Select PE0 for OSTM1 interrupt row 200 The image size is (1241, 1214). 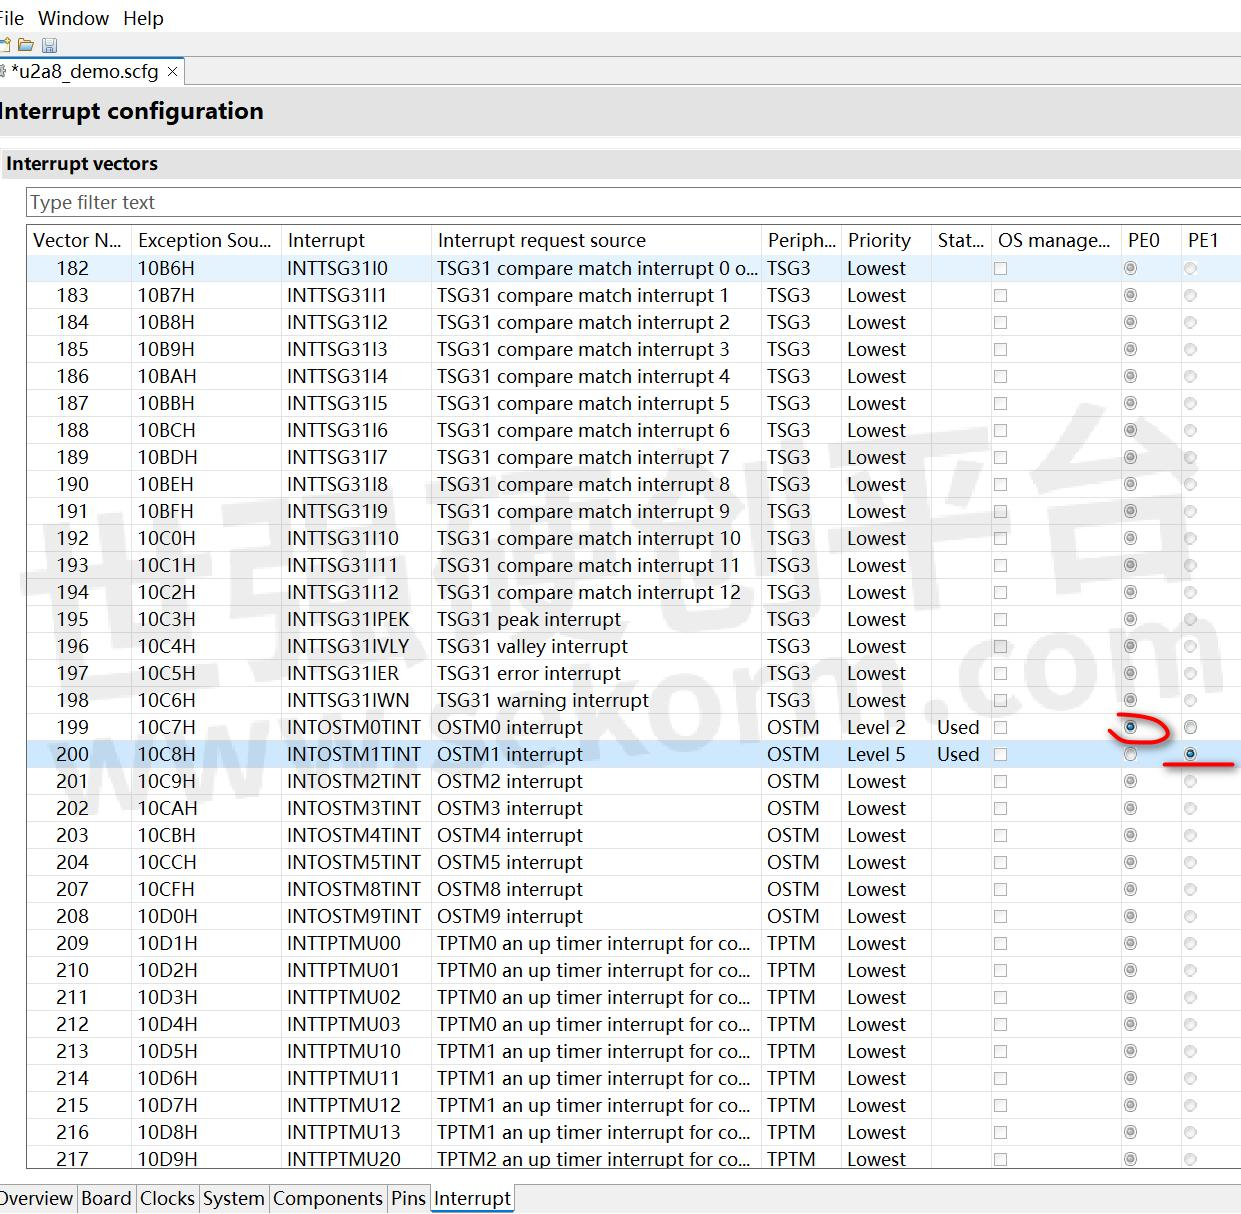1130,754
